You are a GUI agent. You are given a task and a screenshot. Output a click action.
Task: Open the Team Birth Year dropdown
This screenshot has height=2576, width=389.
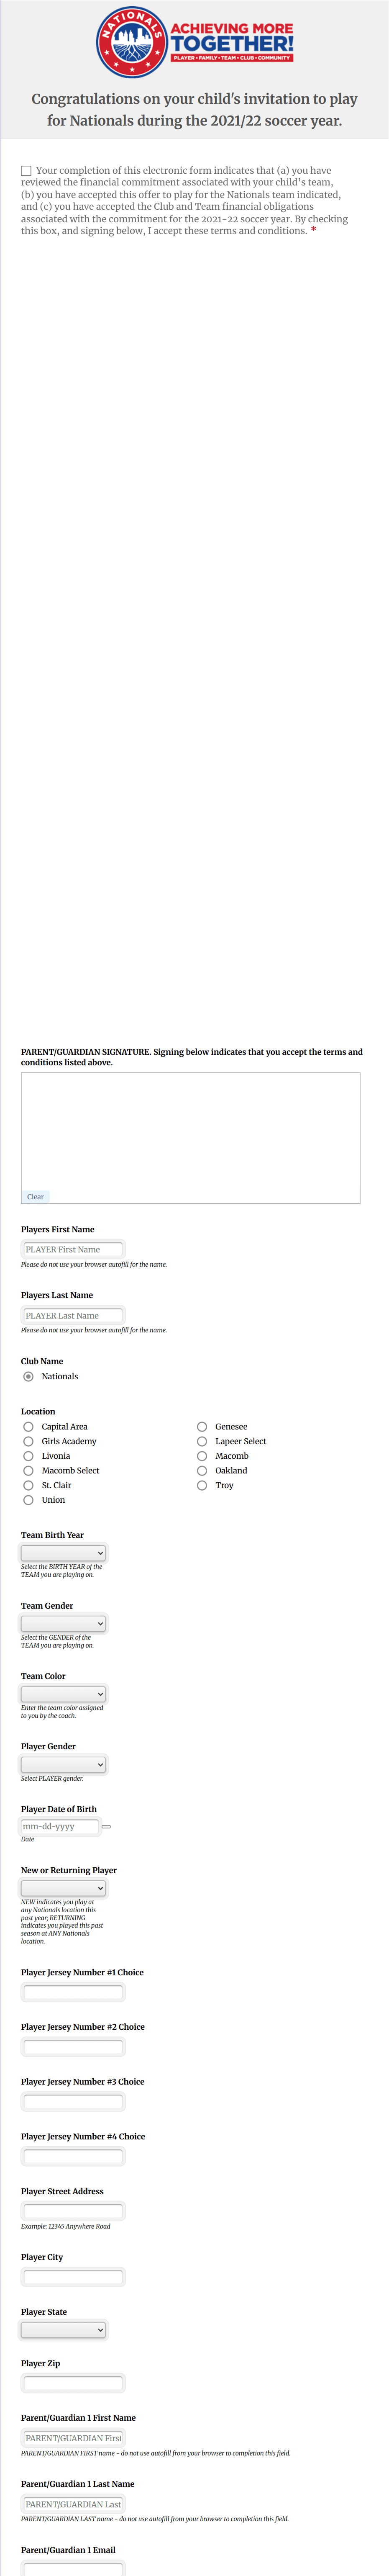point(63,1553)
